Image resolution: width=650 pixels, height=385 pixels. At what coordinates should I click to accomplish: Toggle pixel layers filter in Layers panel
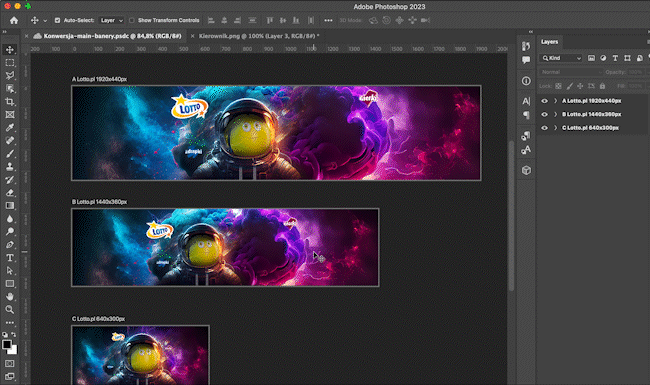591,58
